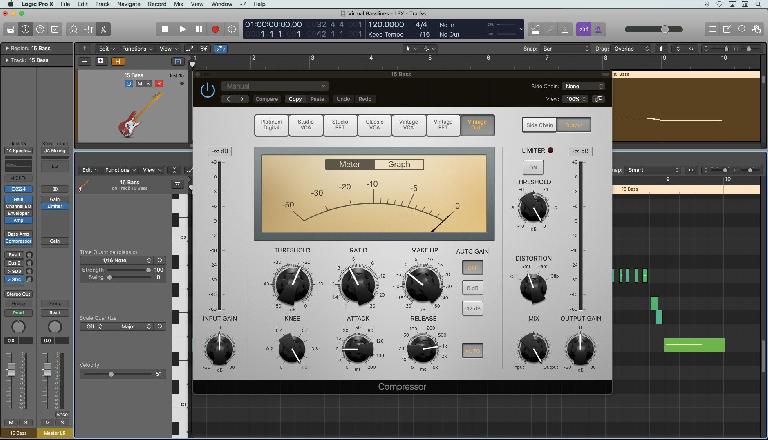This screenshot has width=768, height=440.
Task: Click next preset arrow in Compressor header
Action: [x=242, y=99]
